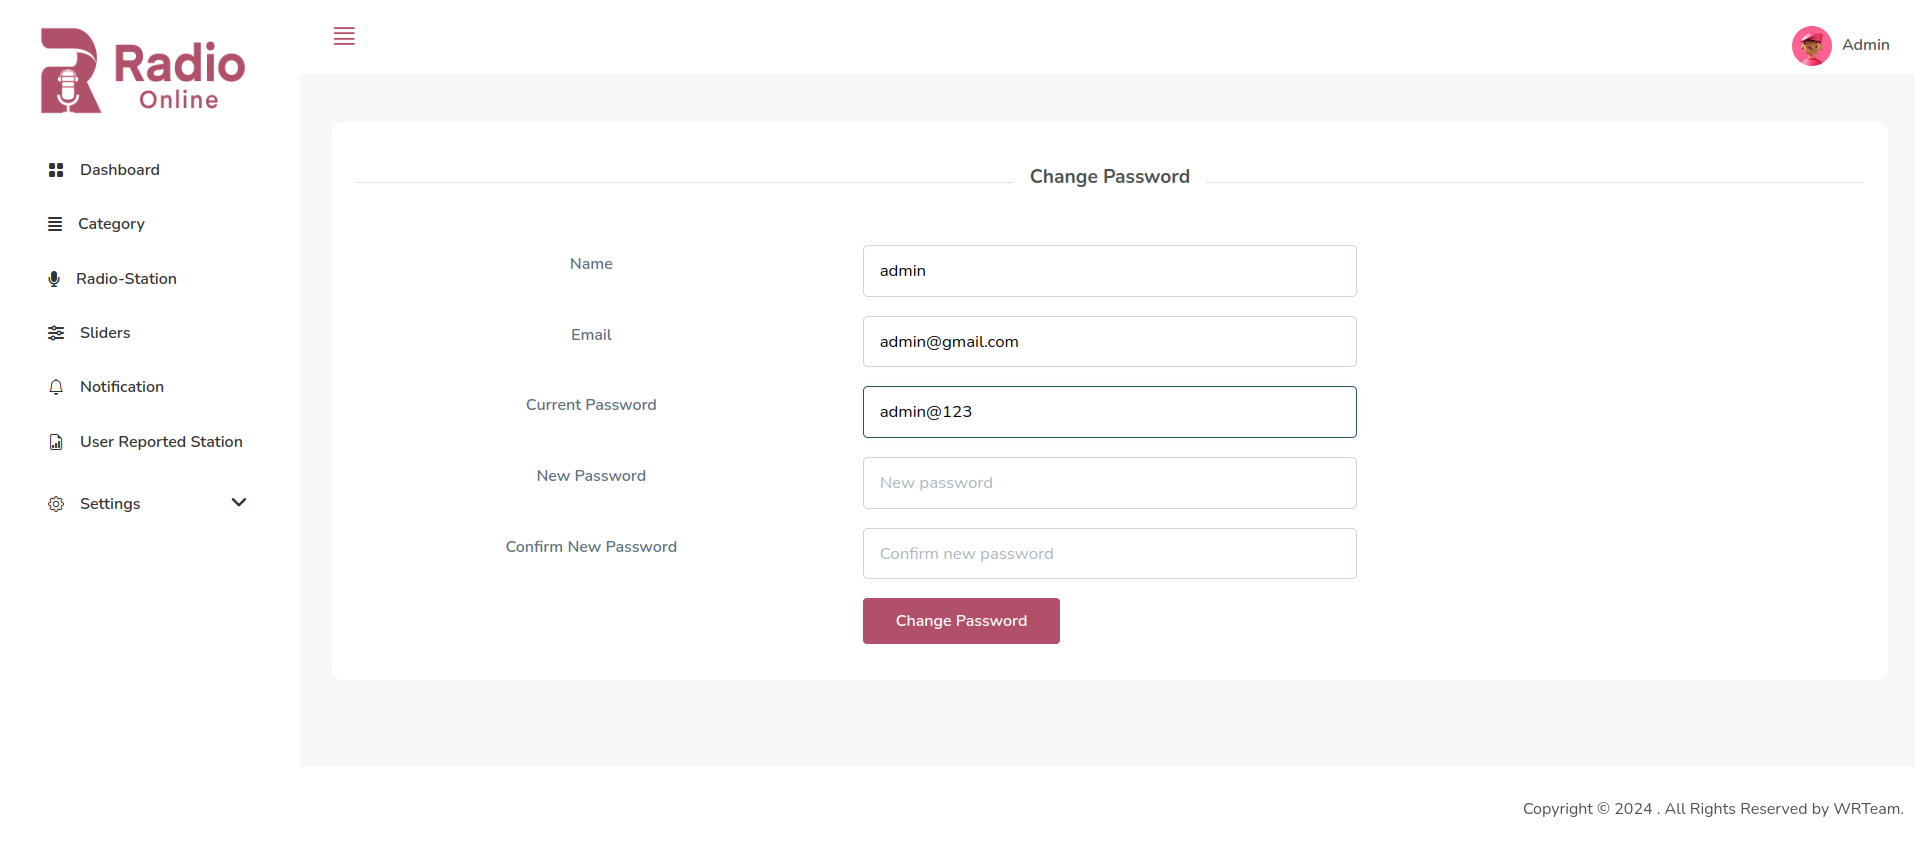Submit with the Change Password button
Image resolution: width=1915 pixels, height=847 pixels.
[x=961, y=621]
